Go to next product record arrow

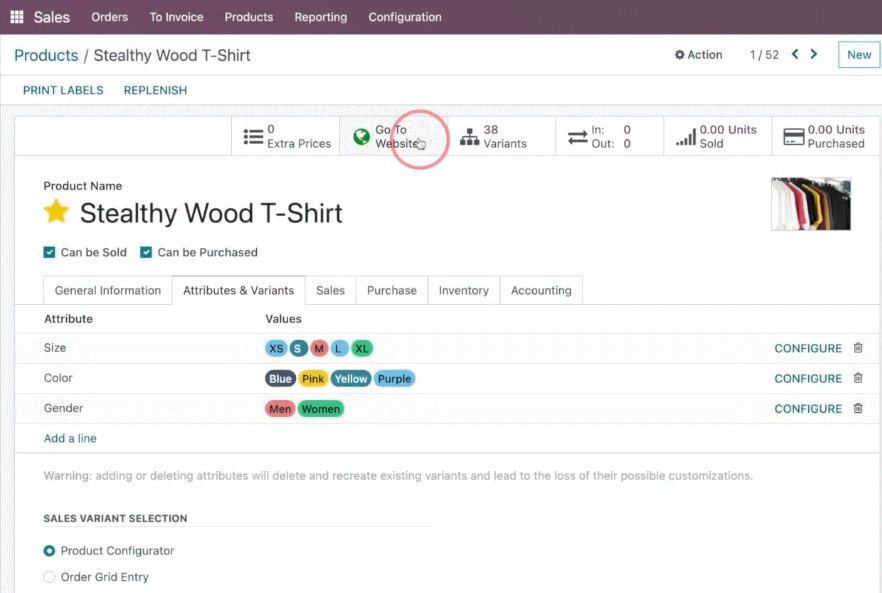[x=814, y=54]
